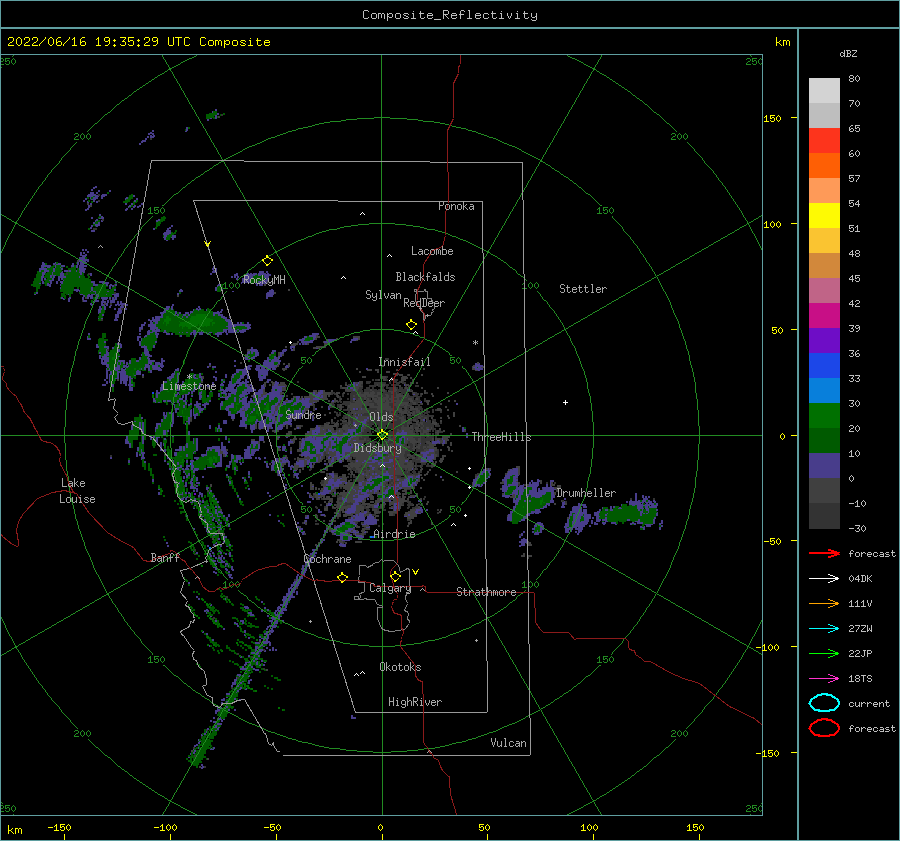Select the RockyMH label
The height and width of the screenshot is (841, 900).
(x=264, y=280)
